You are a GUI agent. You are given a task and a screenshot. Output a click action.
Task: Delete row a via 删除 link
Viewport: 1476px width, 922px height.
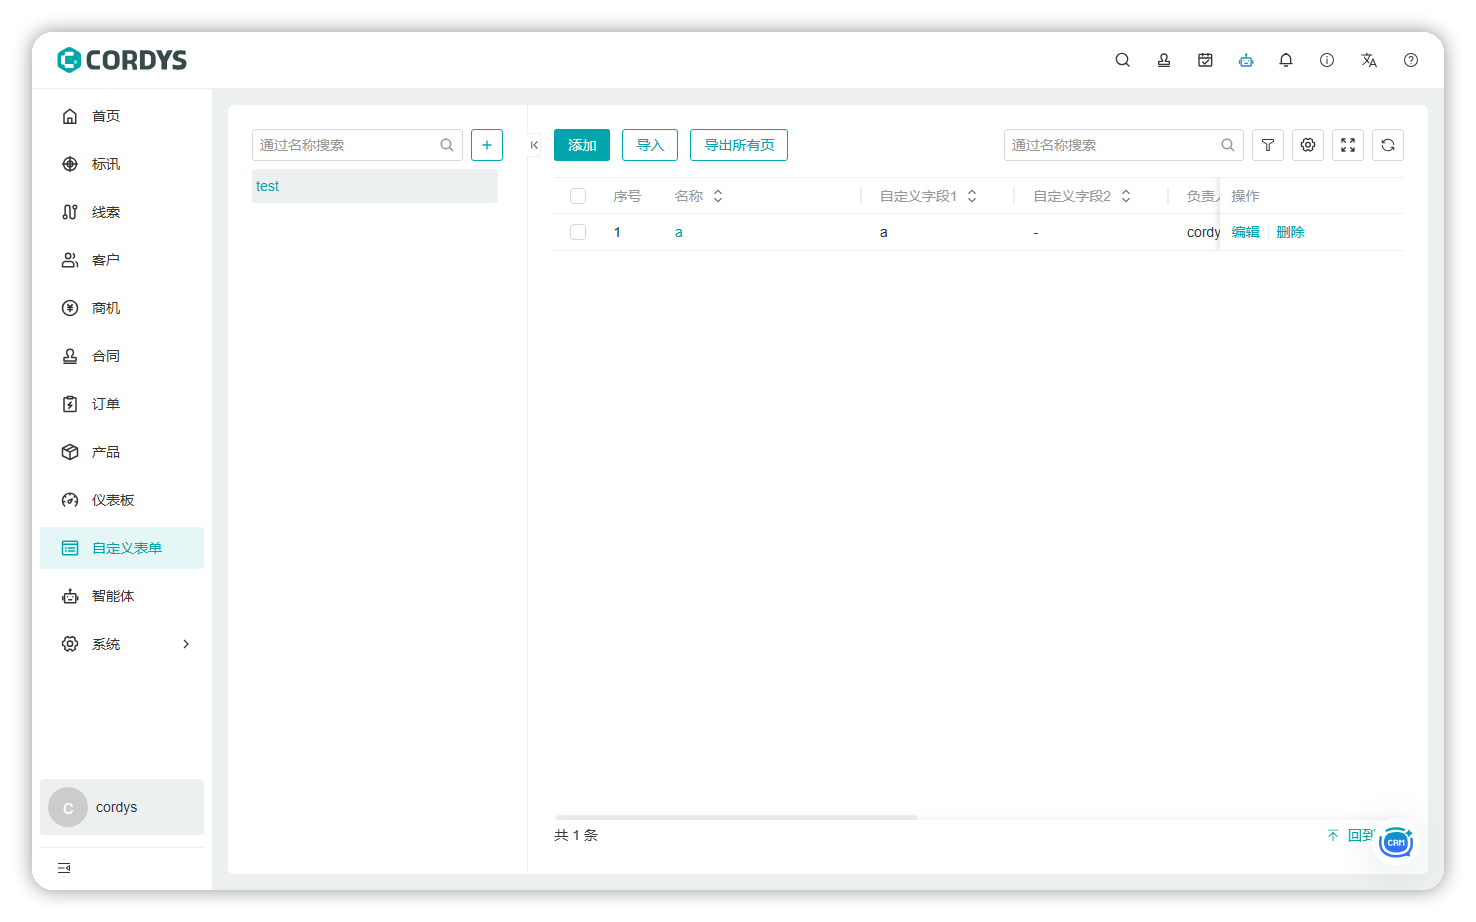pyautogui.click(x=1290, y=232)
